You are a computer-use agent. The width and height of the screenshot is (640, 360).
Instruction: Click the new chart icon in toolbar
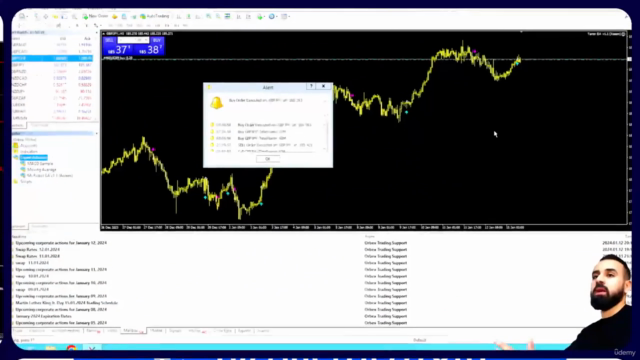(22, 16)
